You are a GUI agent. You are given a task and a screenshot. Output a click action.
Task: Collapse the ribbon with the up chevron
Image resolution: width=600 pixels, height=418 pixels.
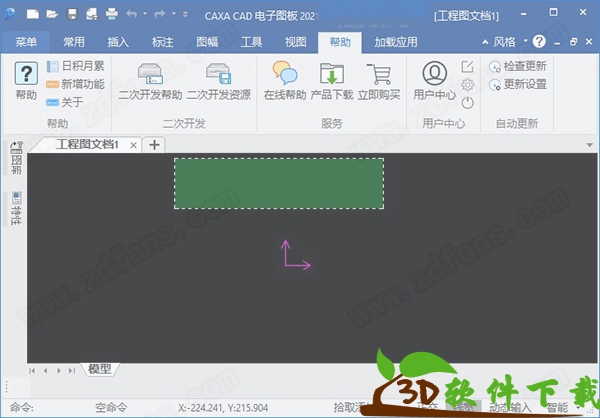[x=485, y=42]
